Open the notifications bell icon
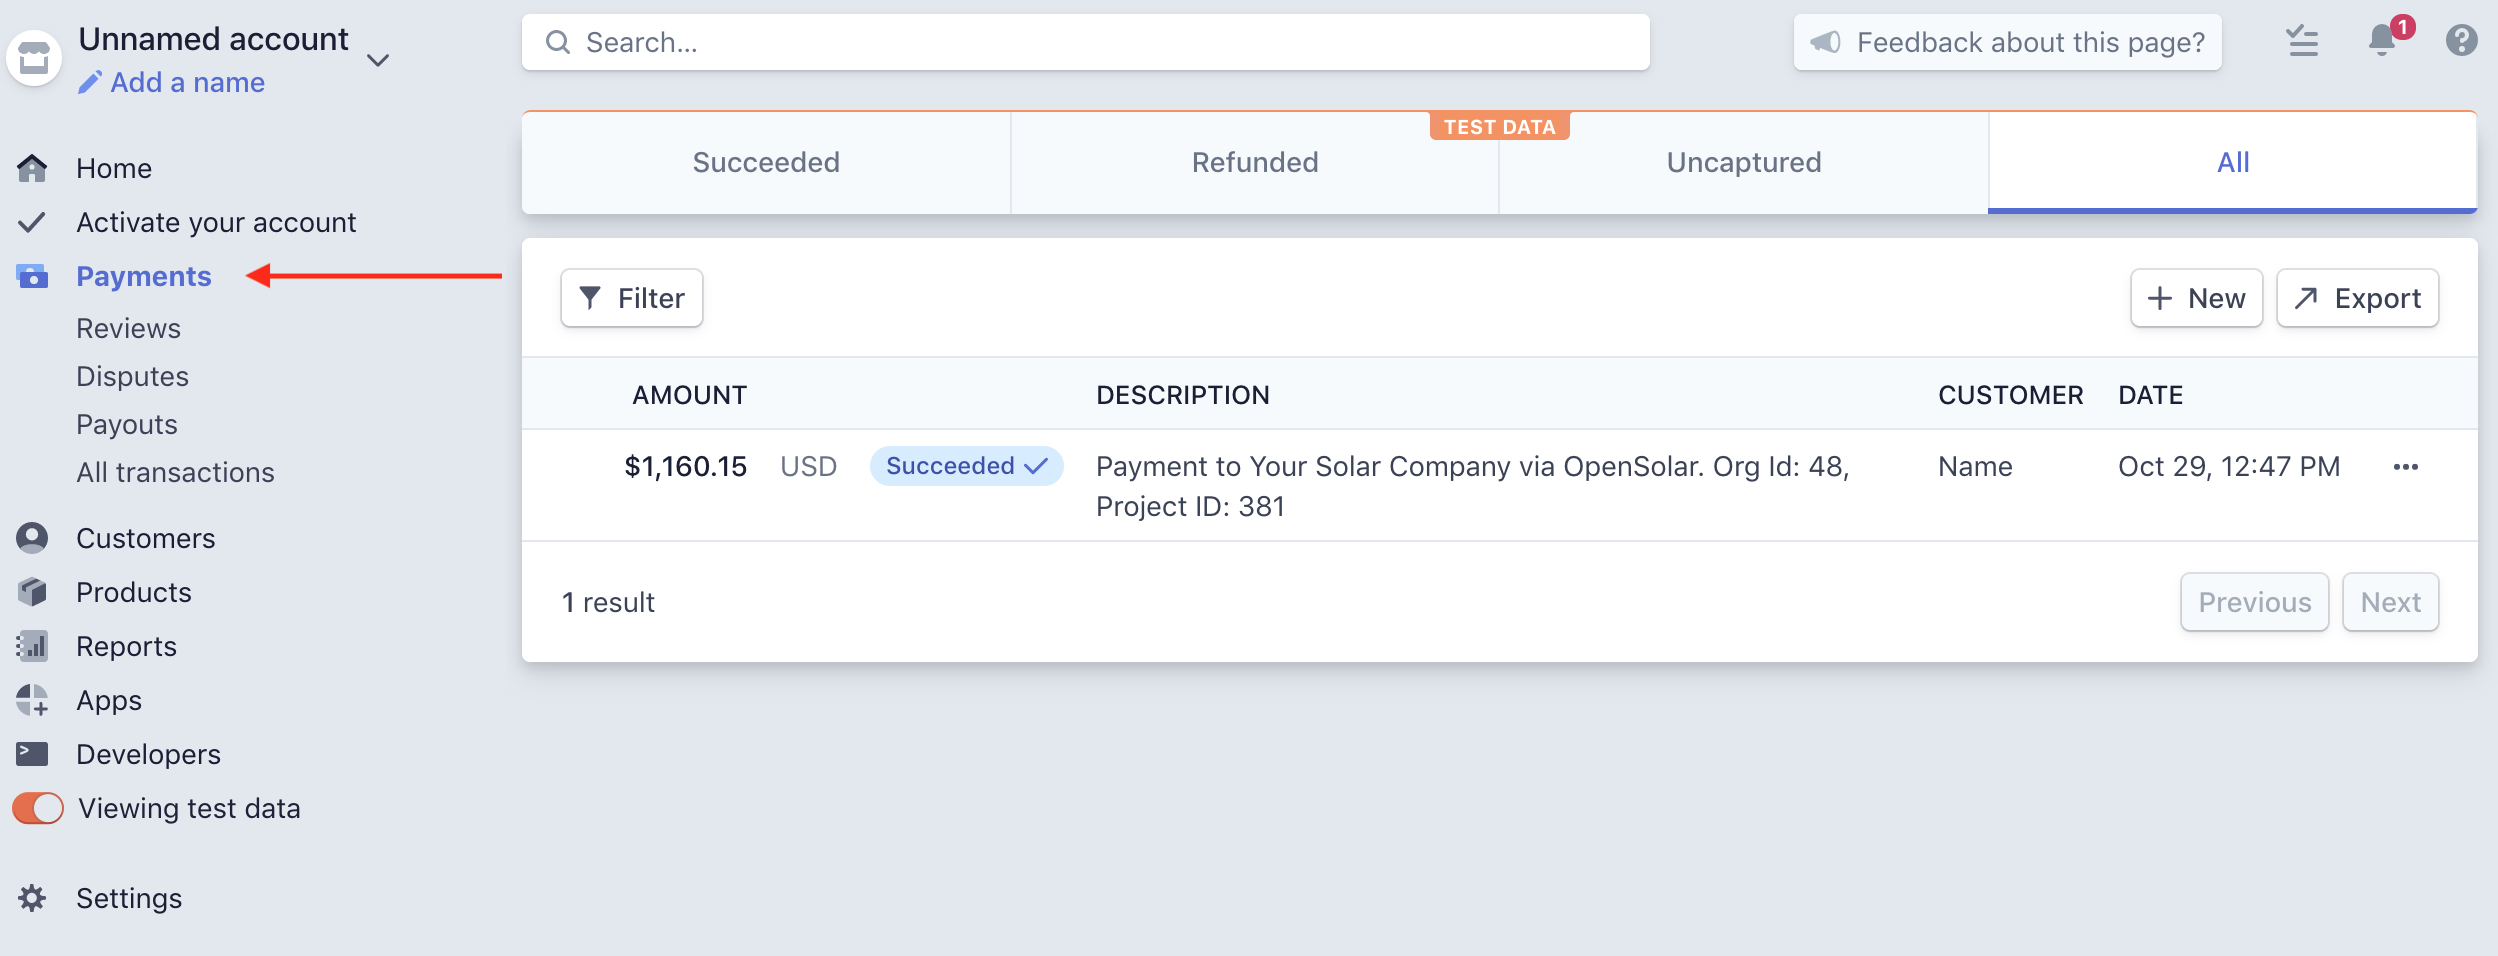 point(2383,40)
